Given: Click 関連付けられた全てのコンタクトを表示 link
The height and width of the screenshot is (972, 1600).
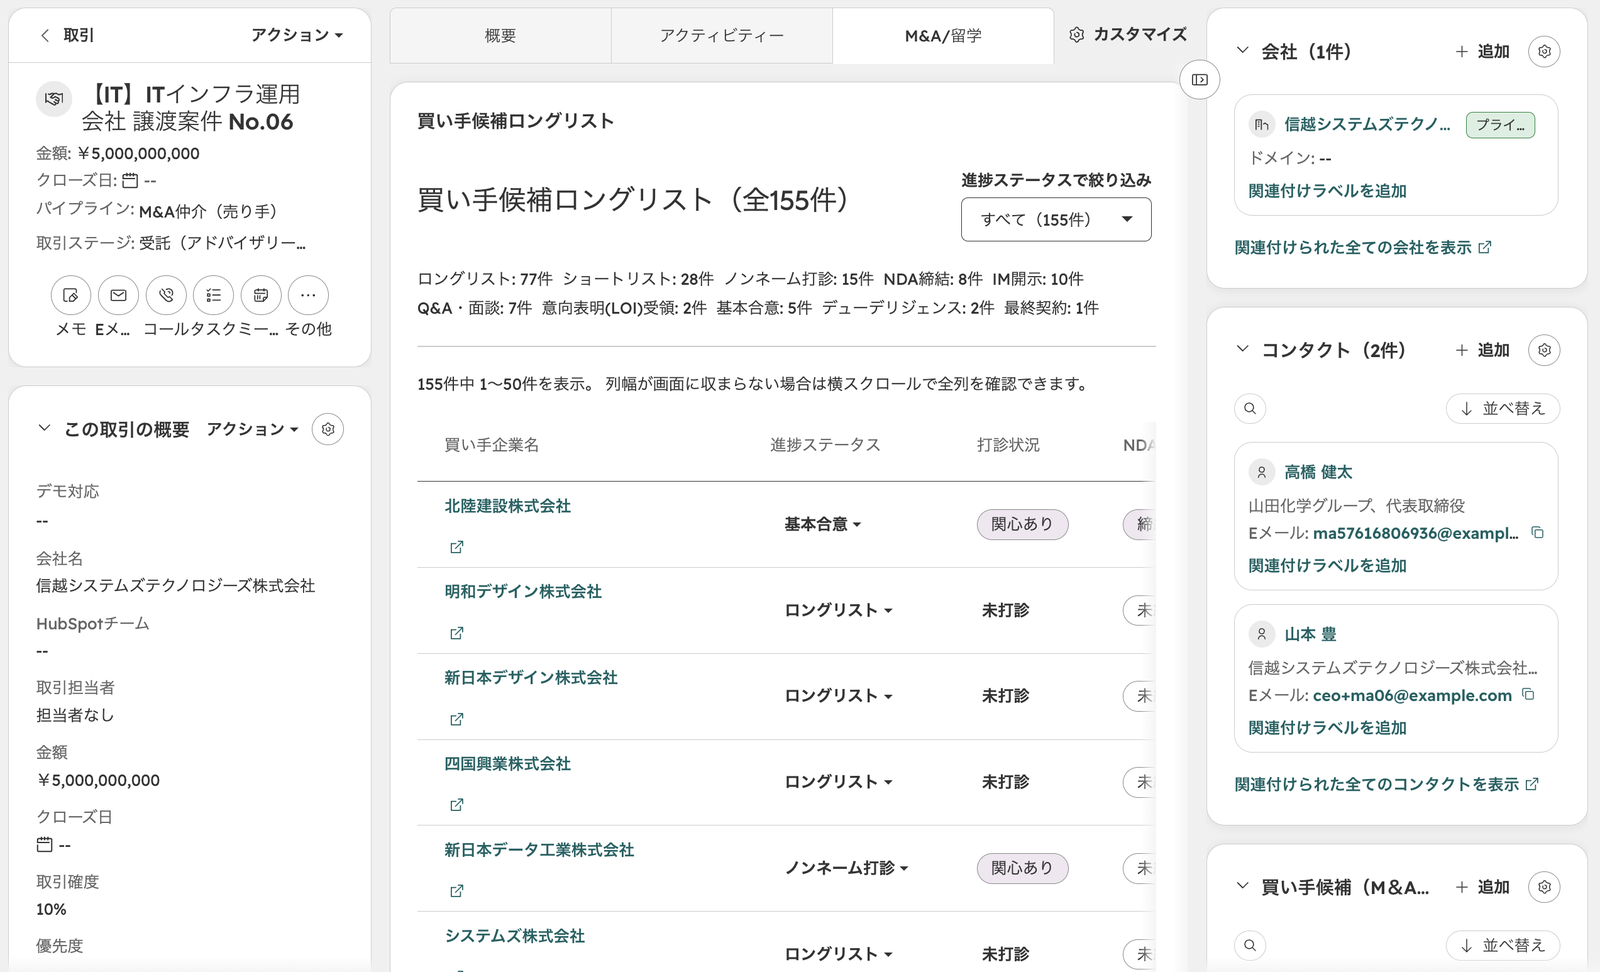Looking at the screenshot, I should click(x=1387, y=784).
